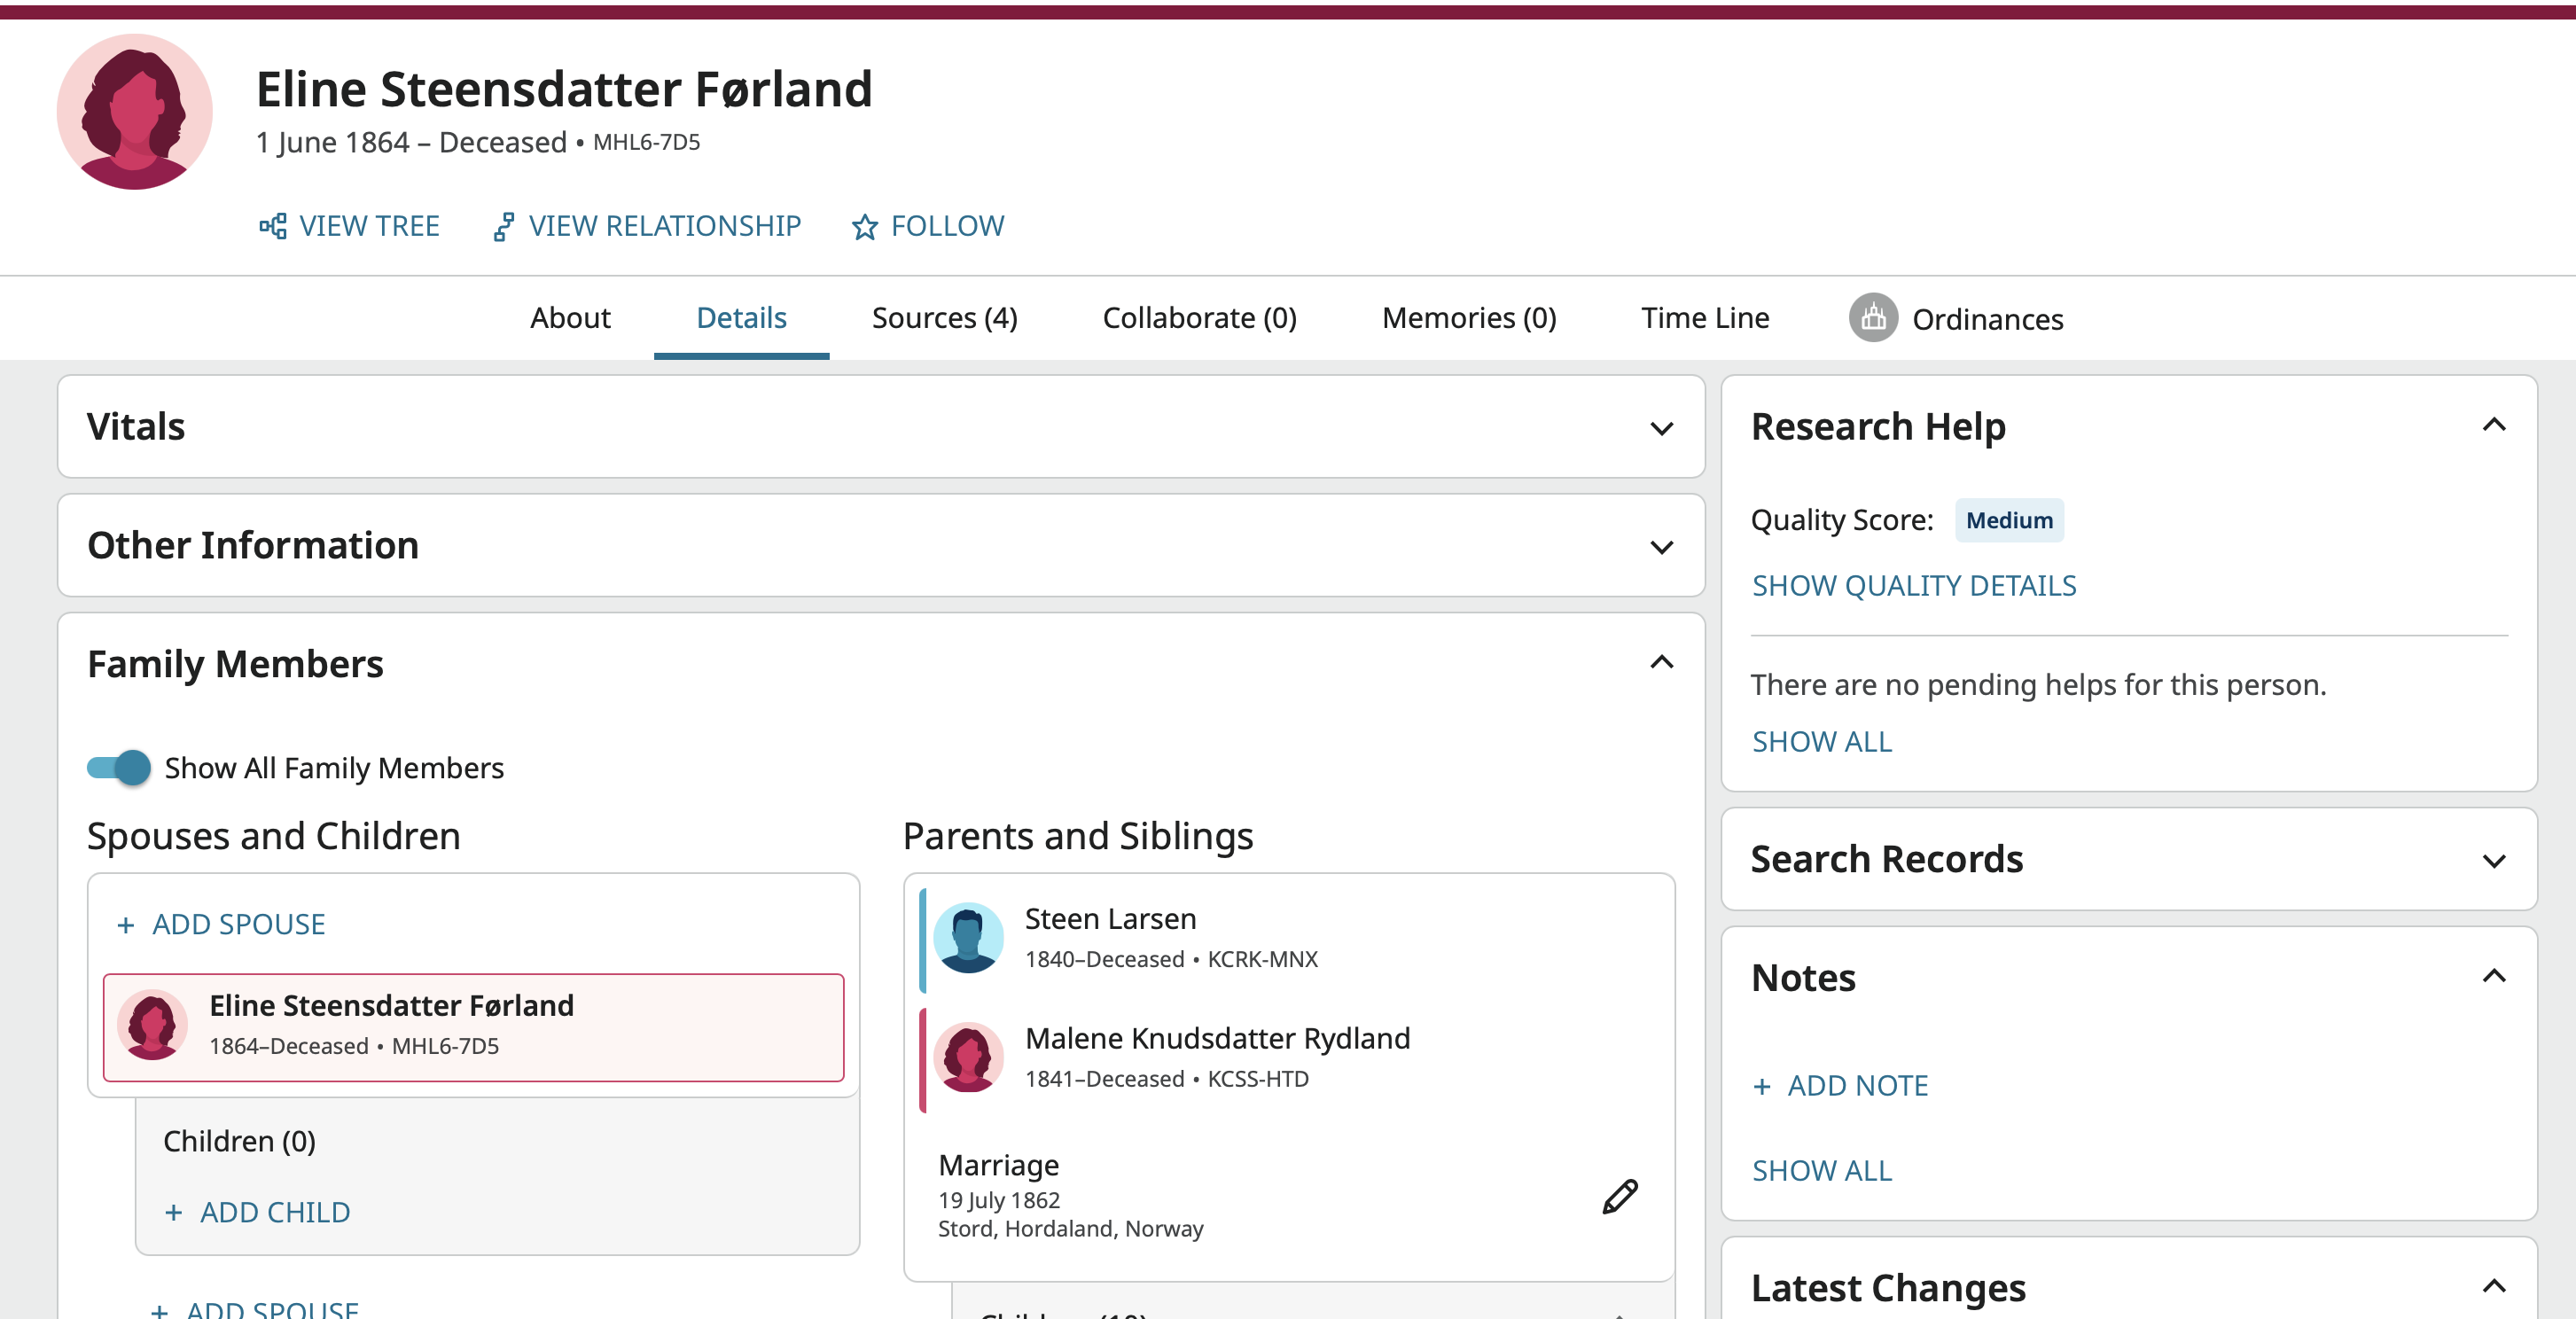Open the Time Line tab
The image size is (2576, 1319).
coord(1704,318)
